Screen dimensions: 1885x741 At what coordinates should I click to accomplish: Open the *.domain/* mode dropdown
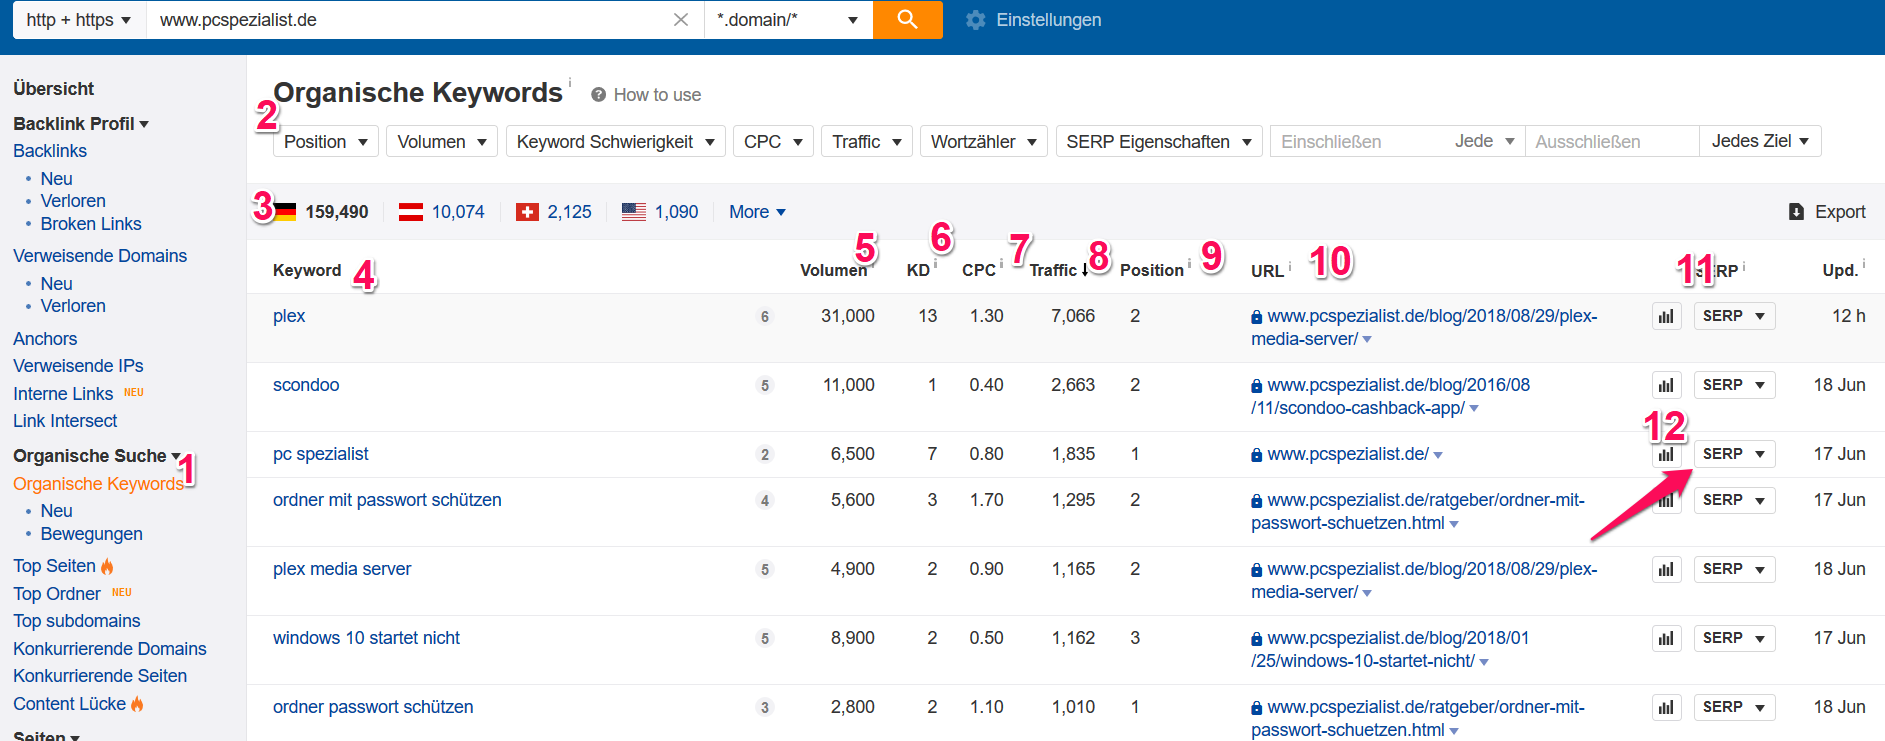(788, 20)
